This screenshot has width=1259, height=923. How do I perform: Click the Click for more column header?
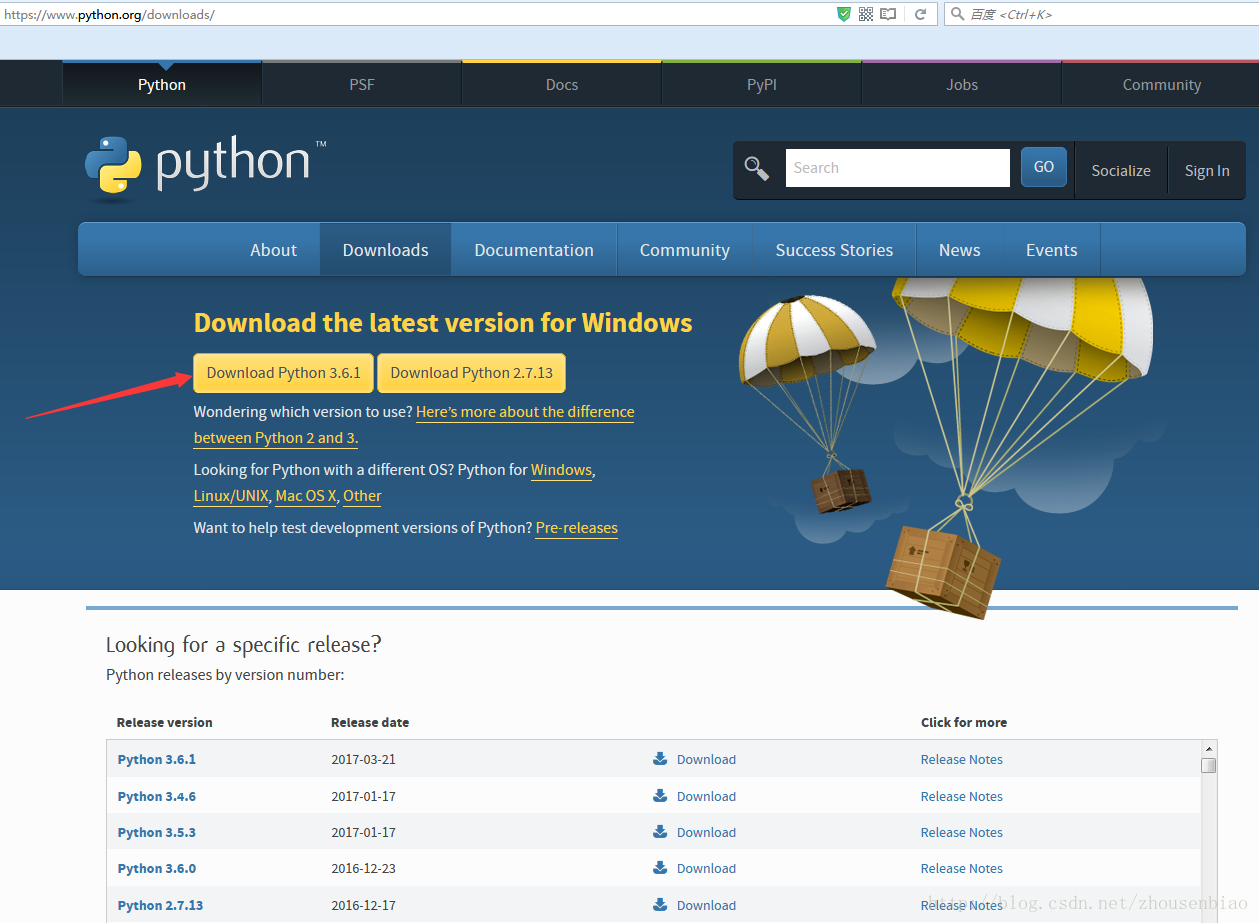tap(964, 722)
